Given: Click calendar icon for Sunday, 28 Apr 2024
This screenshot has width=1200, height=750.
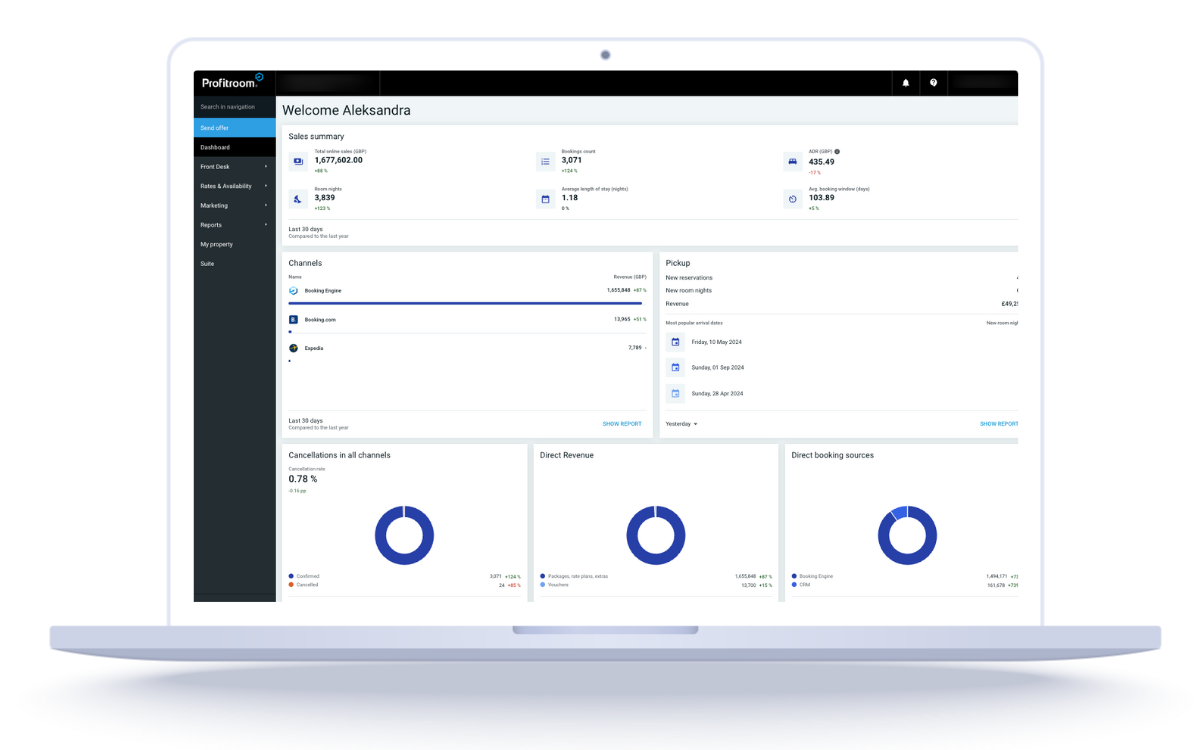Looking at the screenshot, I should point(675,393).
